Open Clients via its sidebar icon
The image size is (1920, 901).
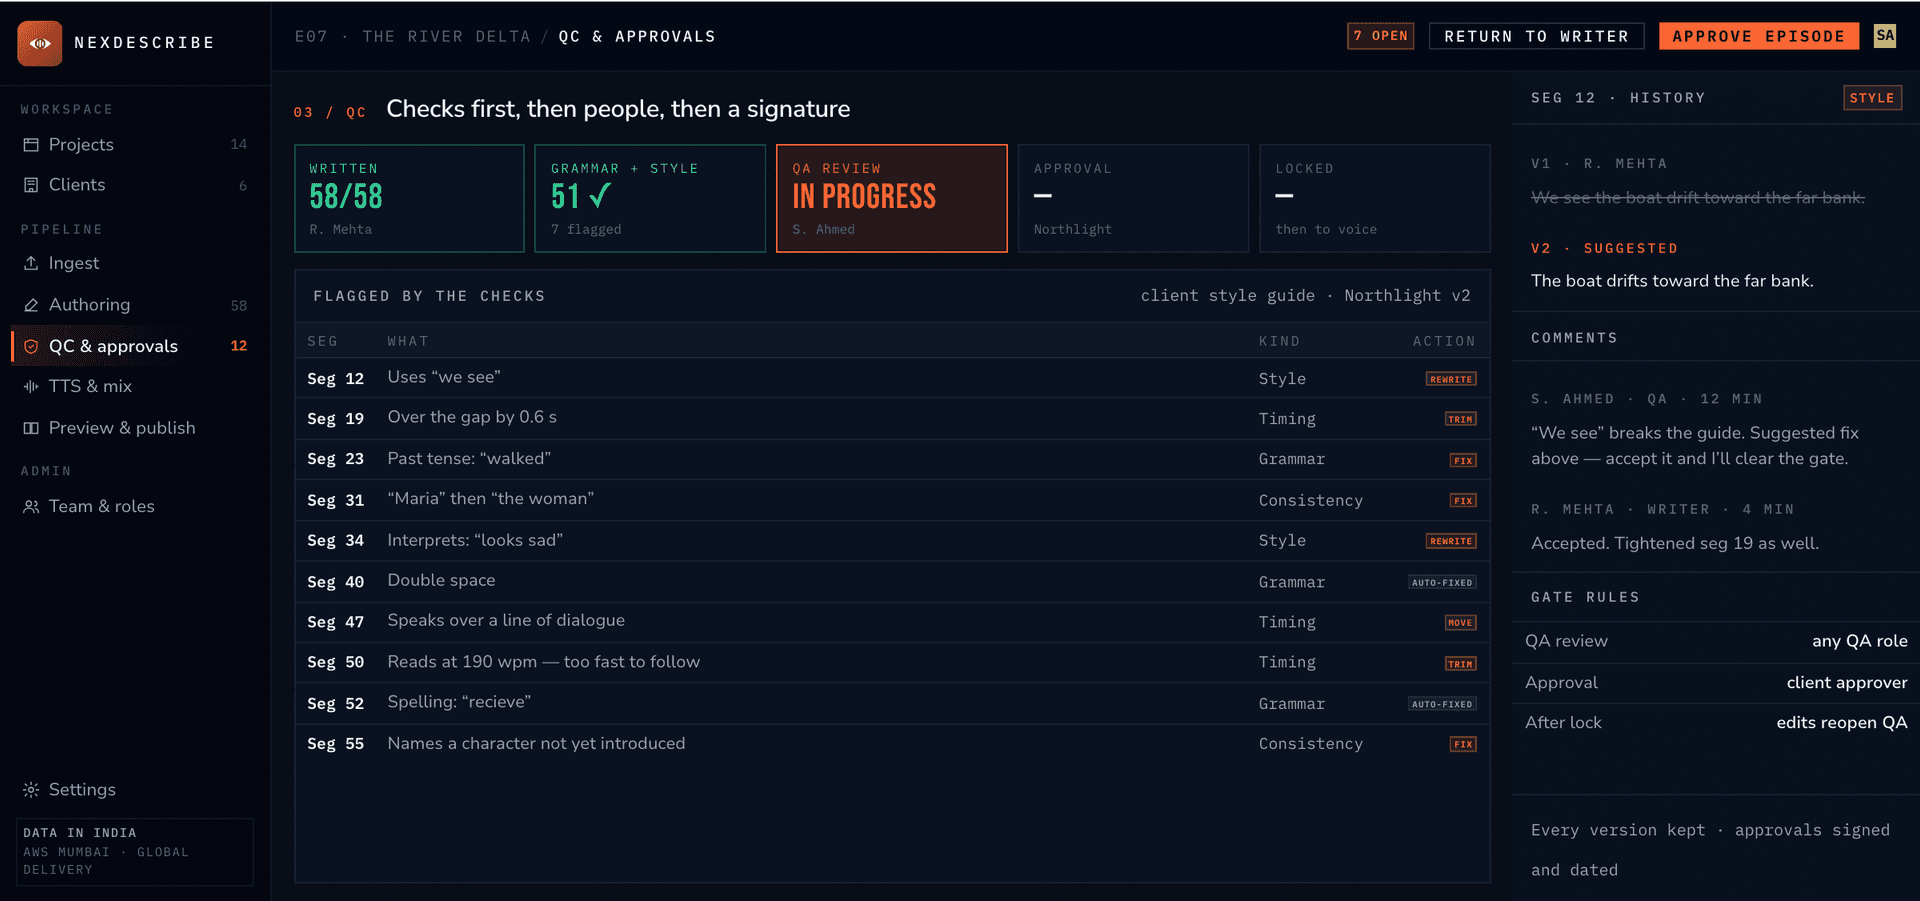tap(31, 185)
